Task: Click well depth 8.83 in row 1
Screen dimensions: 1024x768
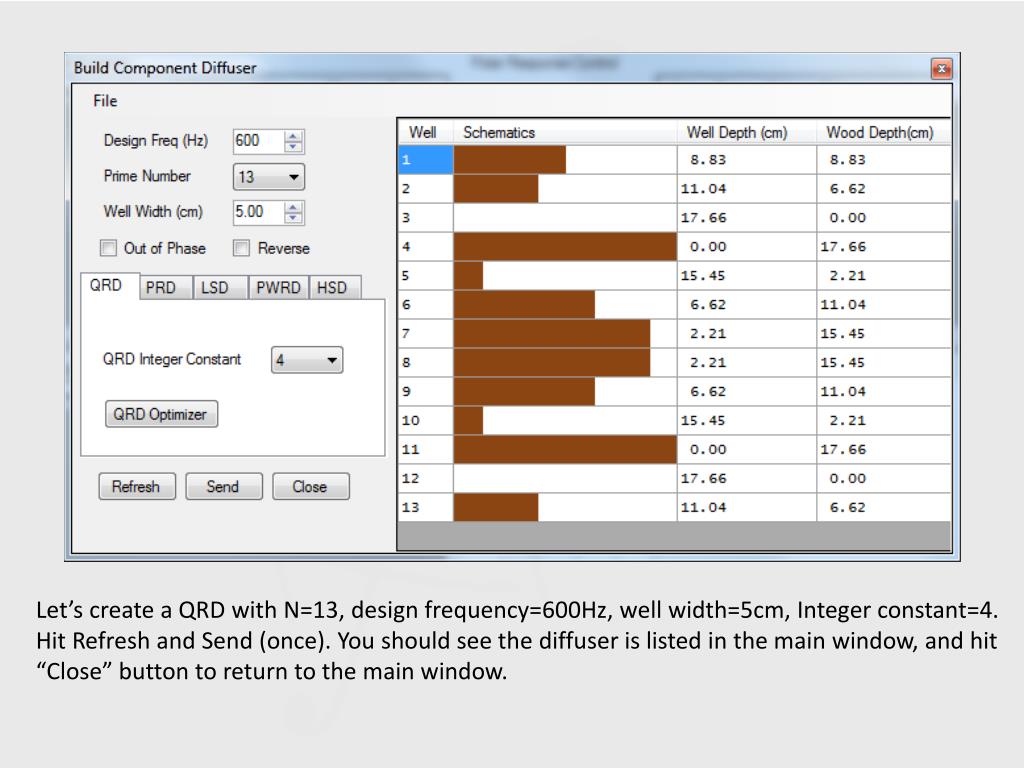Action: (746, 159)
